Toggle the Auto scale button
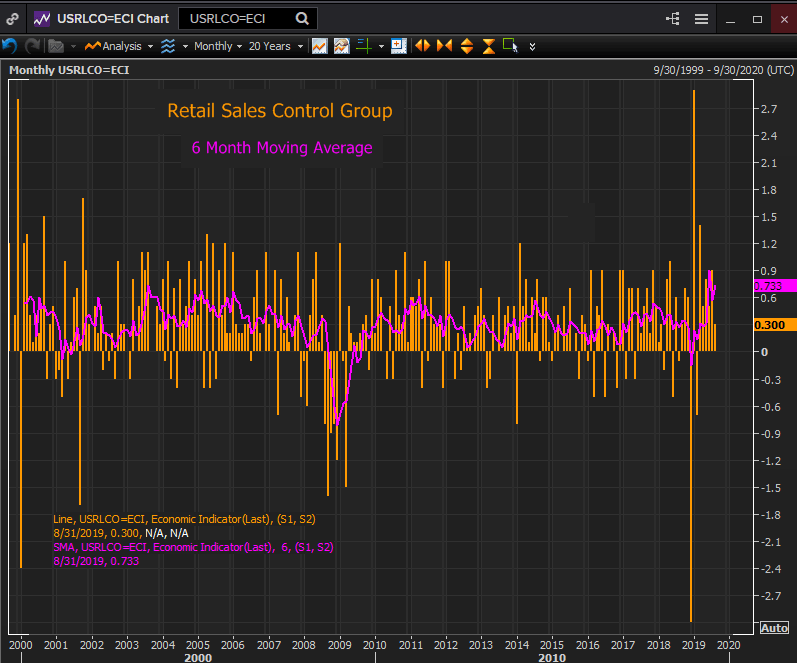Image resolution: width=797 pixels, height=663 pixels. 774,628
